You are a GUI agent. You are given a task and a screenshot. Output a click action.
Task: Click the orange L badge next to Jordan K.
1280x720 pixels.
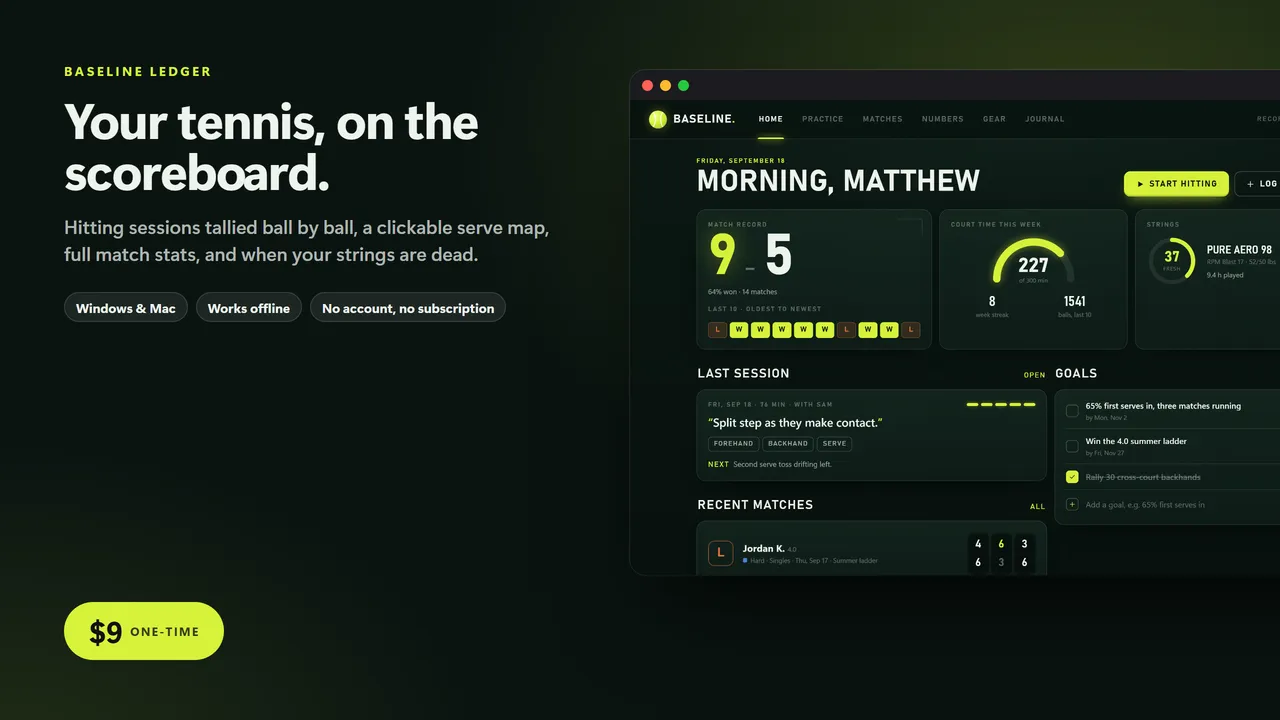720,553
